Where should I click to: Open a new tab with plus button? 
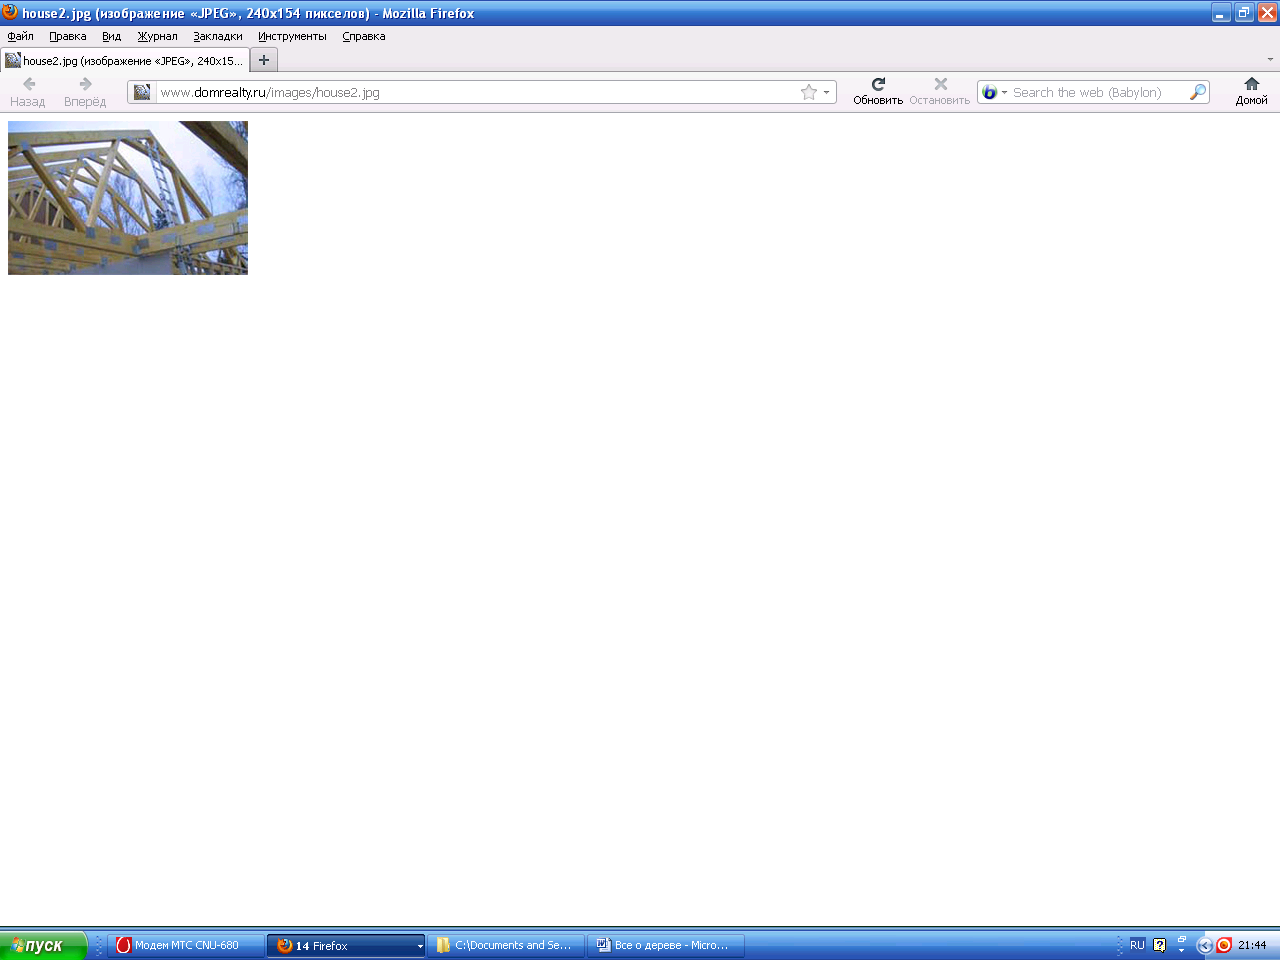coord(264,60)
